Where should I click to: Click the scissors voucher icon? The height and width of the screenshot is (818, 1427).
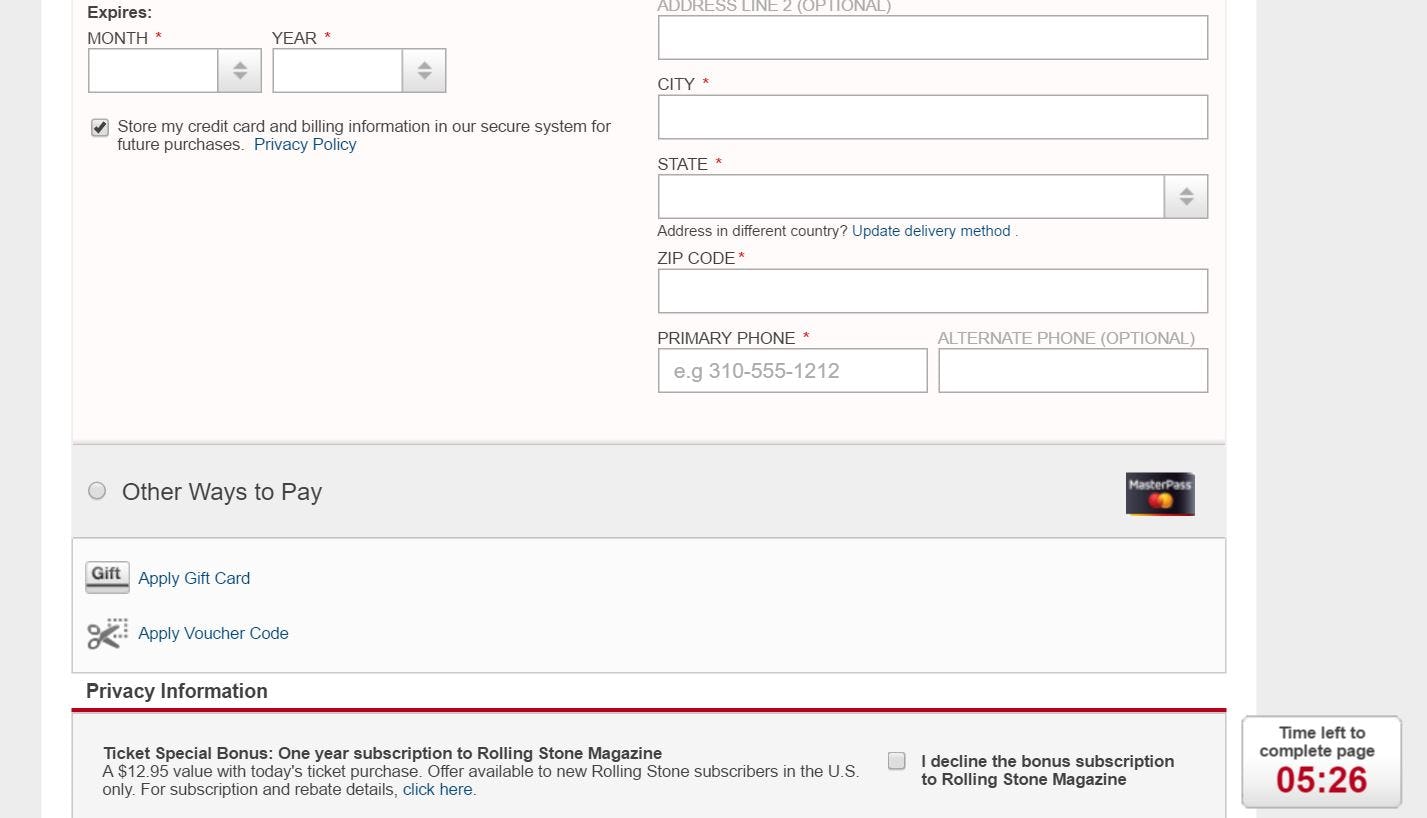[x=107, y=634]
